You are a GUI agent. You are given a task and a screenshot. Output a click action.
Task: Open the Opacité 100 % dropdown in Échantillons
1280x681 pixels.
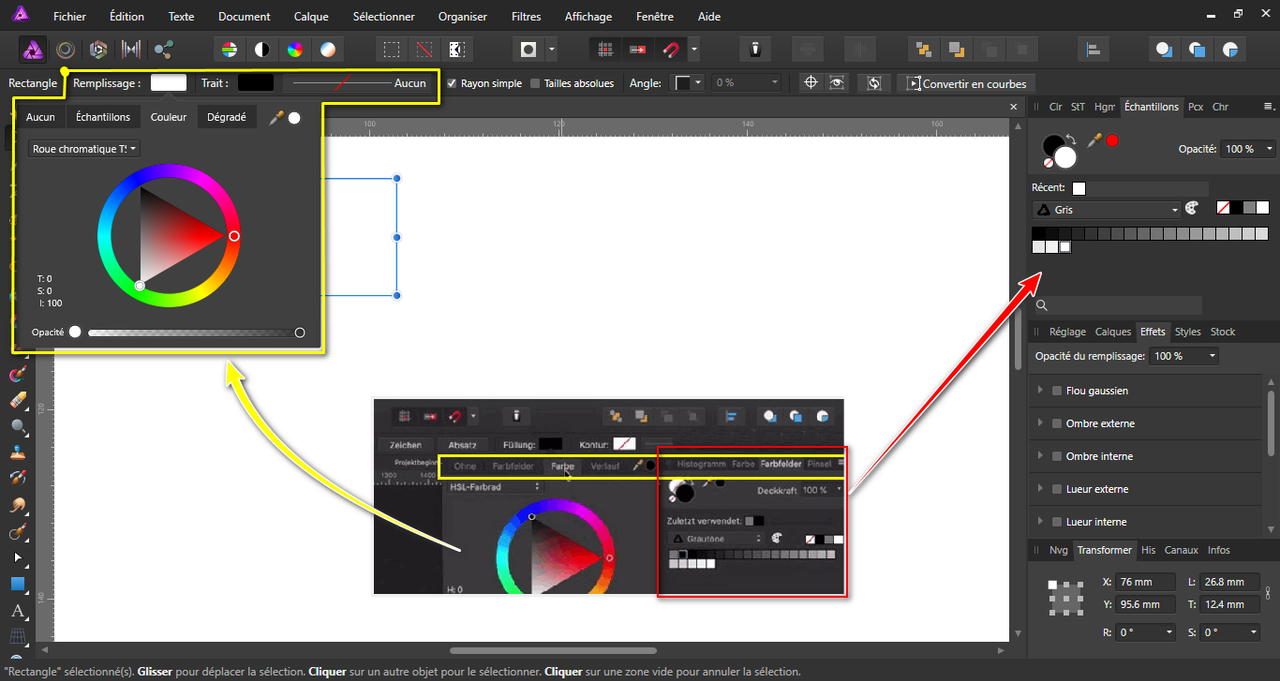point(1248,149)
